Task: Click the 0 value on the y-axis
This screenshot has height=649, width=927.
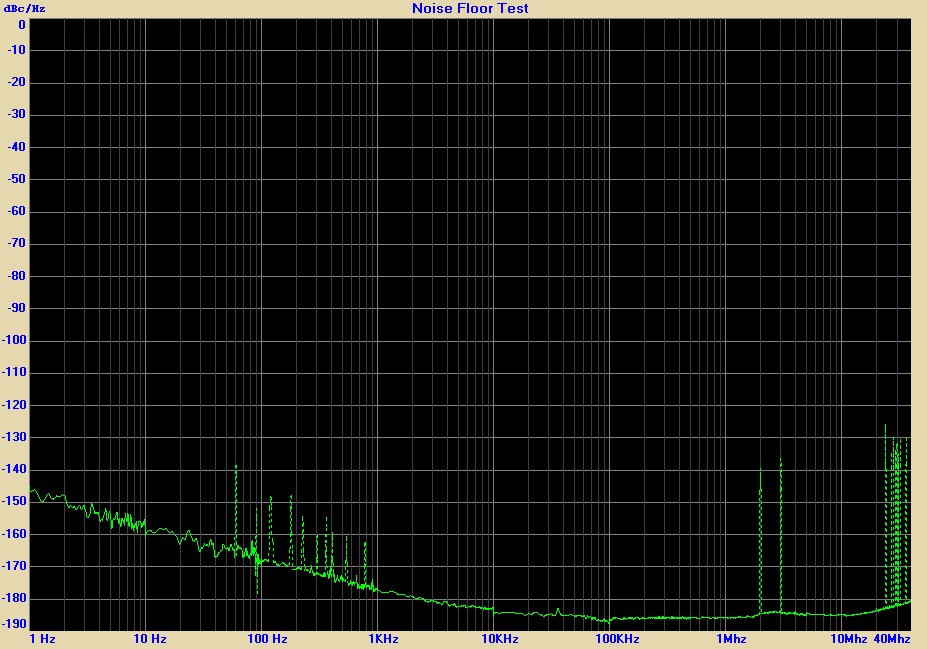Action: click(22, 25)
